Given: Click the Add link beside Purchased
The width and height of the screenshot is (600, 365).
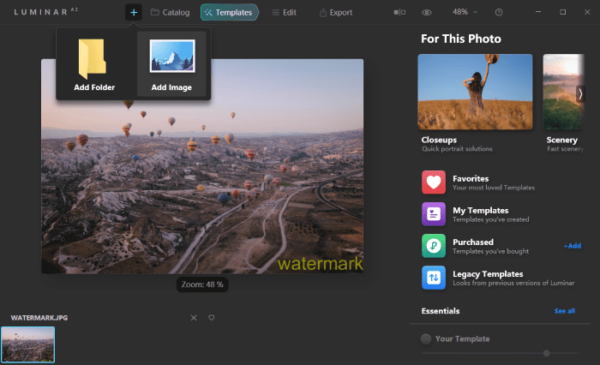Looking at the screenshot, I should (572, 246).
